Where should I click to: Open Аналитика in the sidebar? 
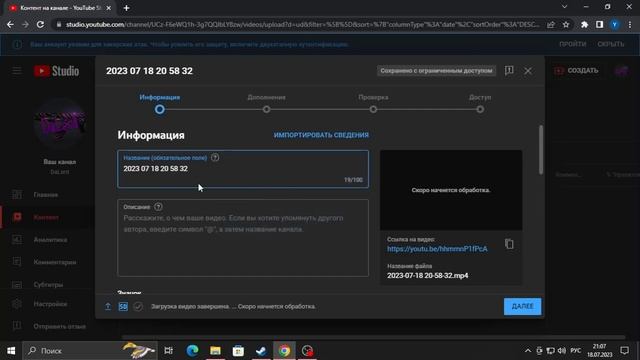[46, 240]
